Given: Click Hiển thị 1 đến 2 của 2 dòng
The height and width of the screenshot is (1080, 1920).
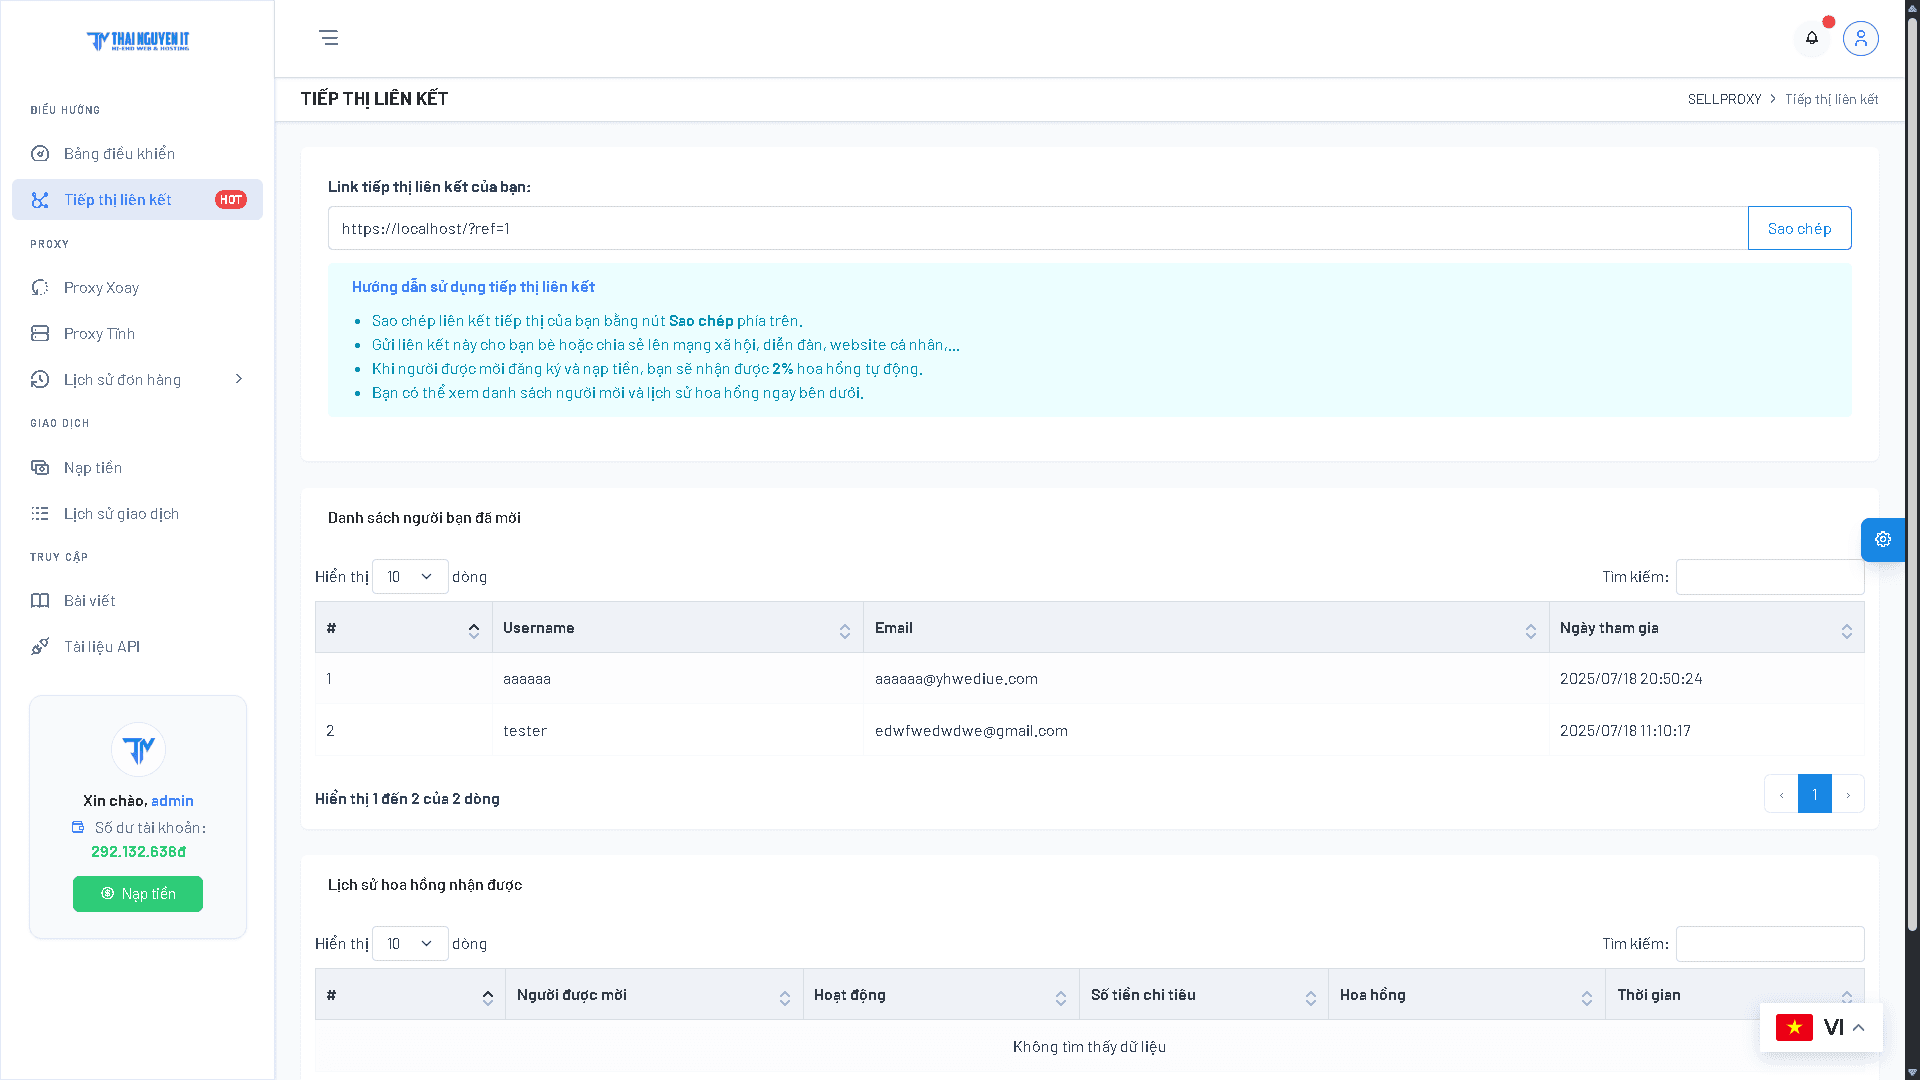Looking at the screenshot, I should point(407,799).
